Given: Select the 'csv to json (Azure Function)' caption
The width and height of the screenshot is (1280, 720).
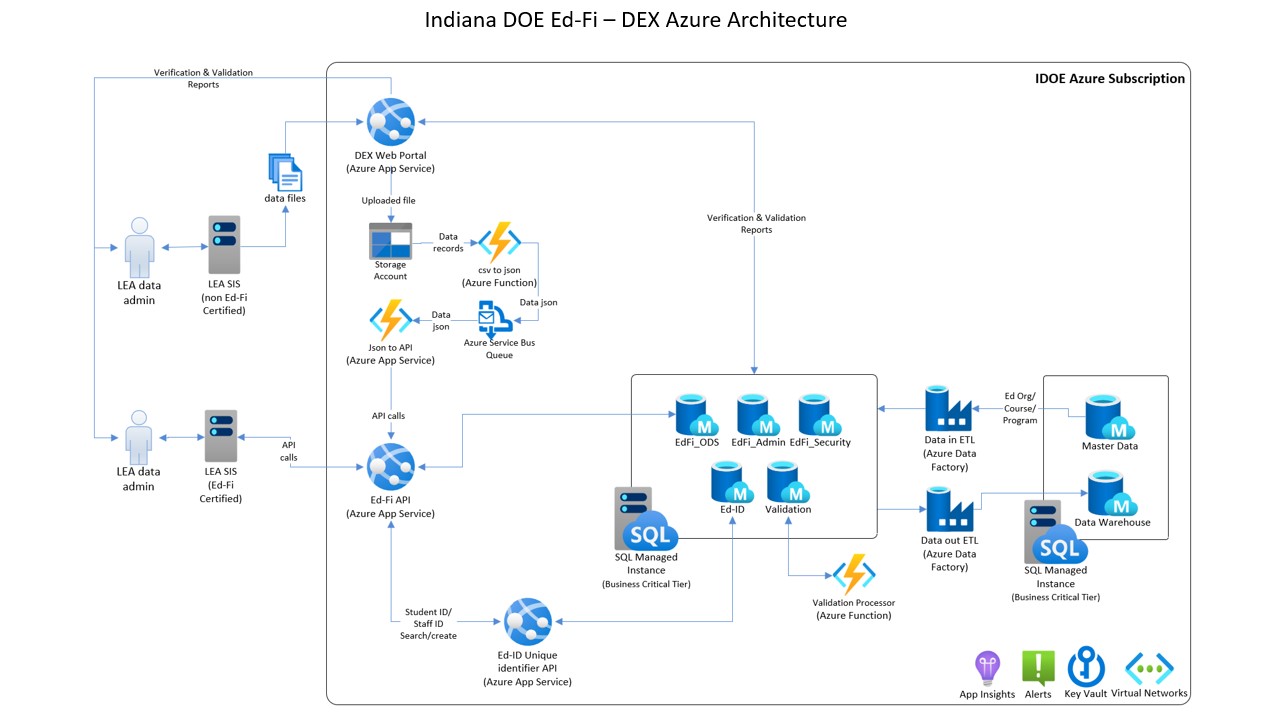Looking at the screenshot, I should click(x=499, y=277).
